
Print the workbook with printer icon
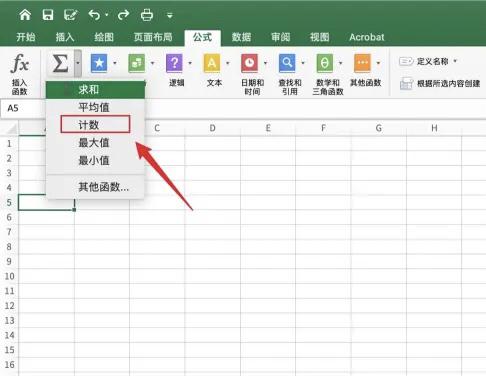click(x=147, y=15)
